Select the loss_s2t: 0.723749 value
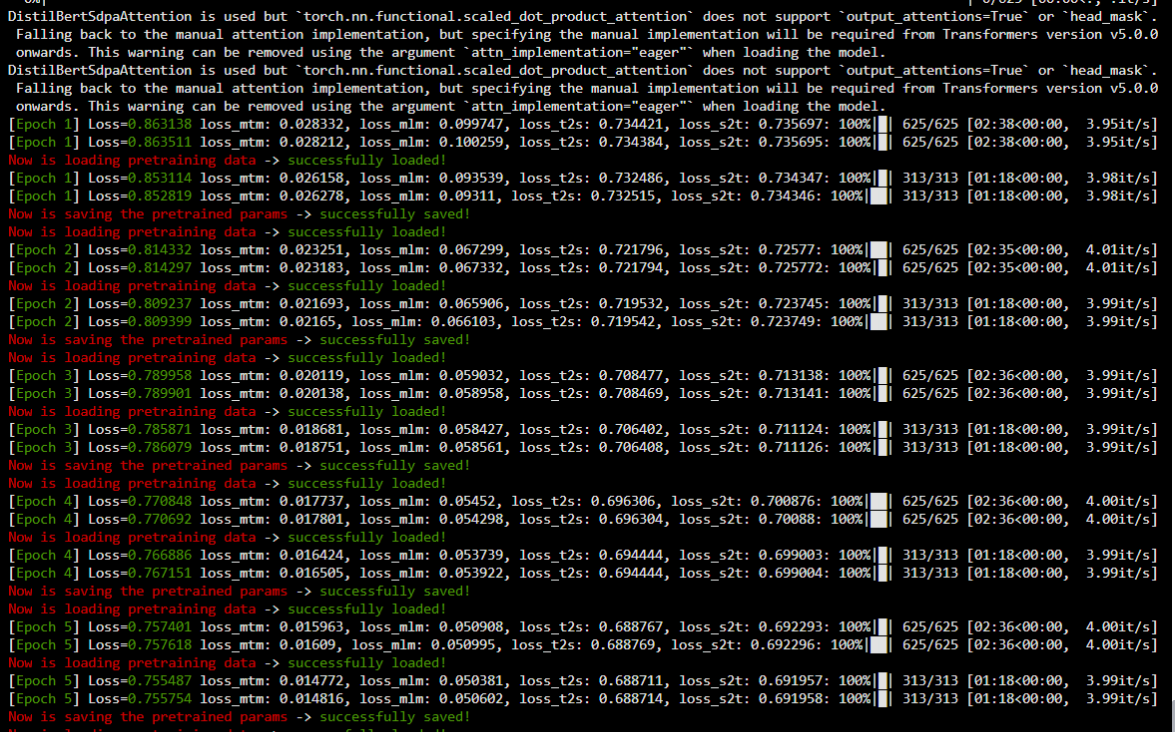1175x732 pixels. 743,322
